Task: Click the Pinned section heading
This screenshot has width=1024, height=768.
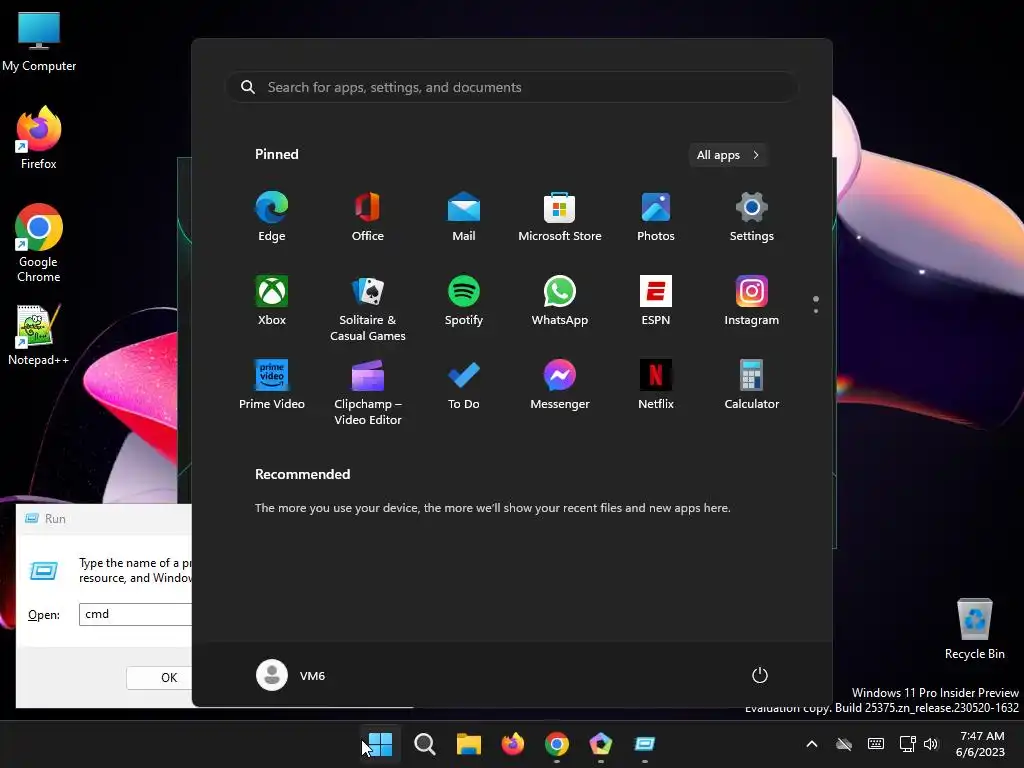Action: click(x=277, y=154)
